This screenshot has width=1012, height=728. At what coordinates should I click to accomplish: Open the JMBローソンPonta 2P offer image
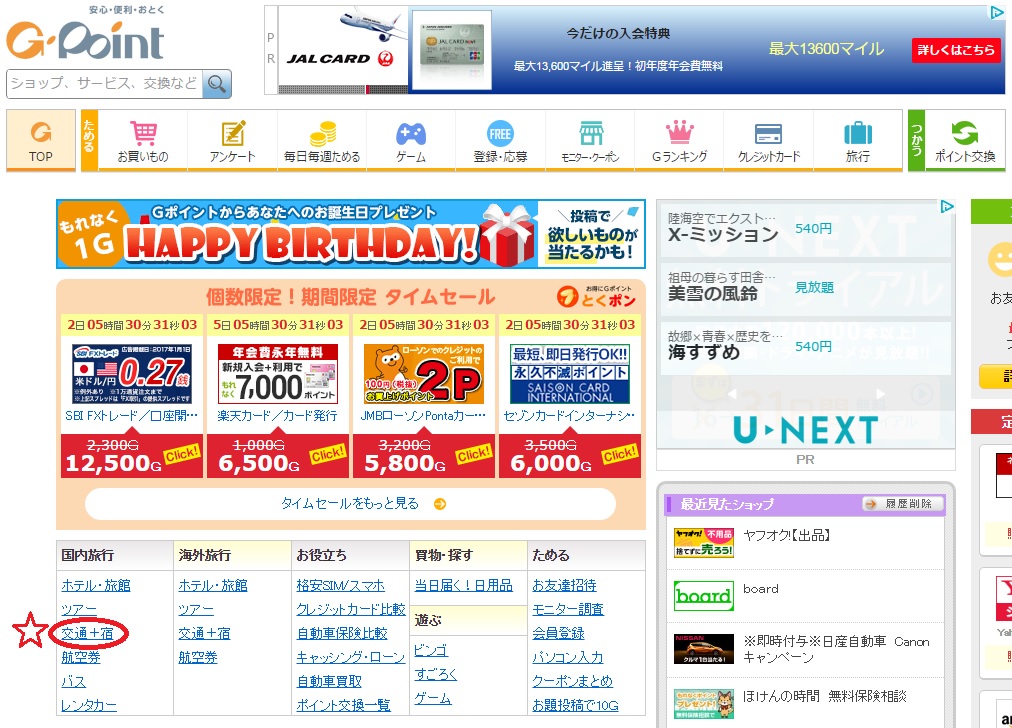point(423,374)
